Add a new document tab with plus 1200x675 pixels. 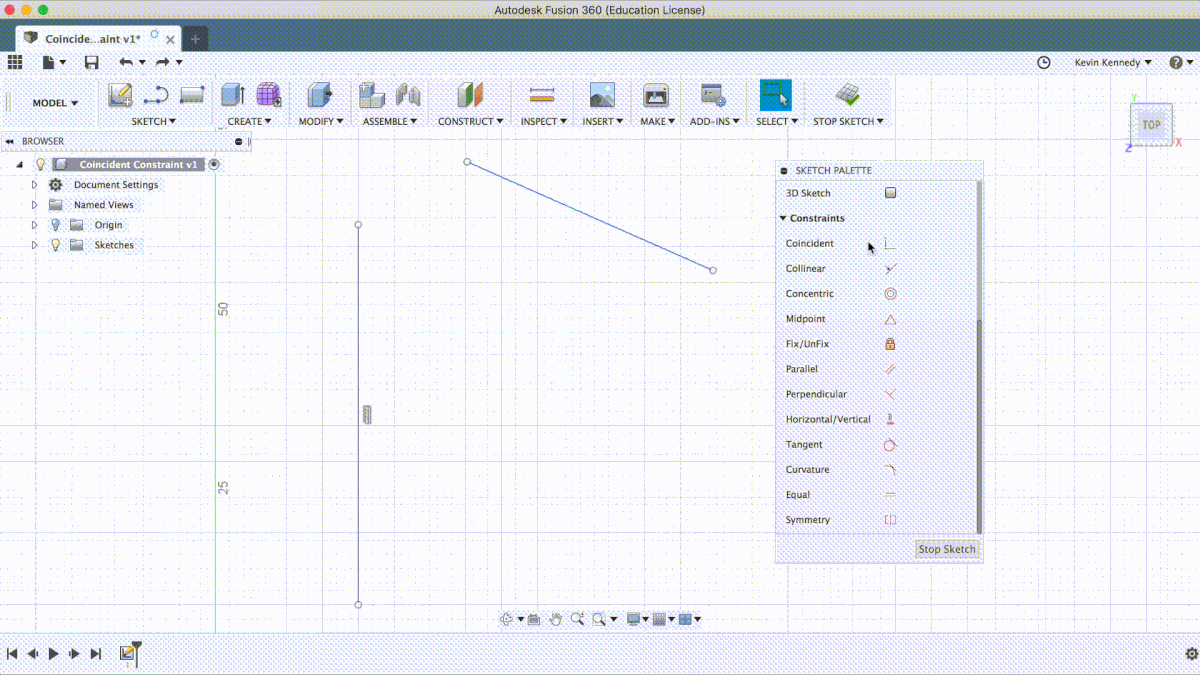click(195, 39)
